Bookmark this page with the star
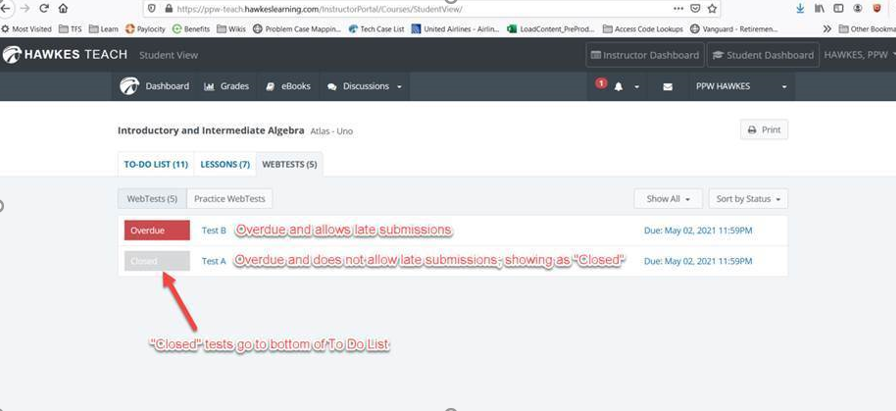This screenshot has width=896, height=411. pos(712,9)
